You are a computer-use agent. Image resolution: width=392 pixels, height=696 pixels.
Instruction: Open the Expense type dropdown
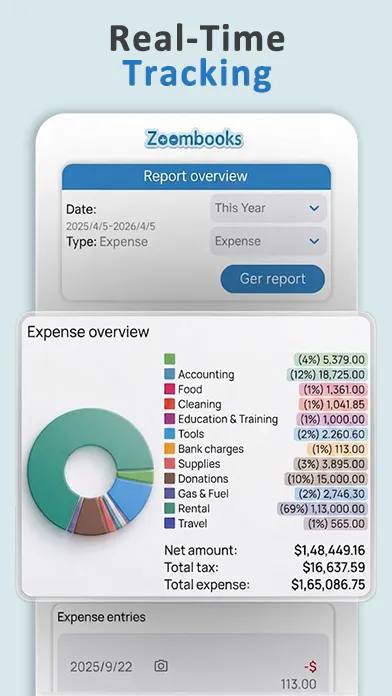268,241
